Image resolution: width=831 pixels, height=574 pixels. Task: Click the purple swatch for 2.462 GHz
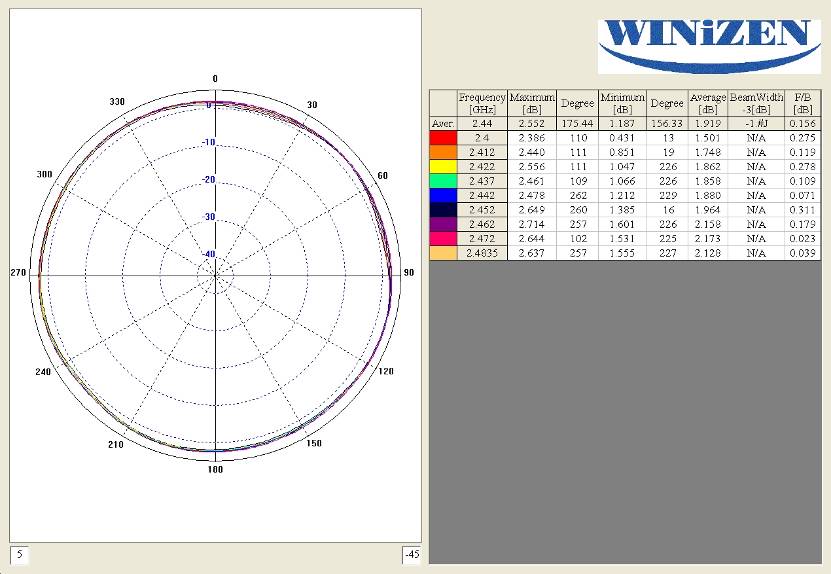[443, 224]
